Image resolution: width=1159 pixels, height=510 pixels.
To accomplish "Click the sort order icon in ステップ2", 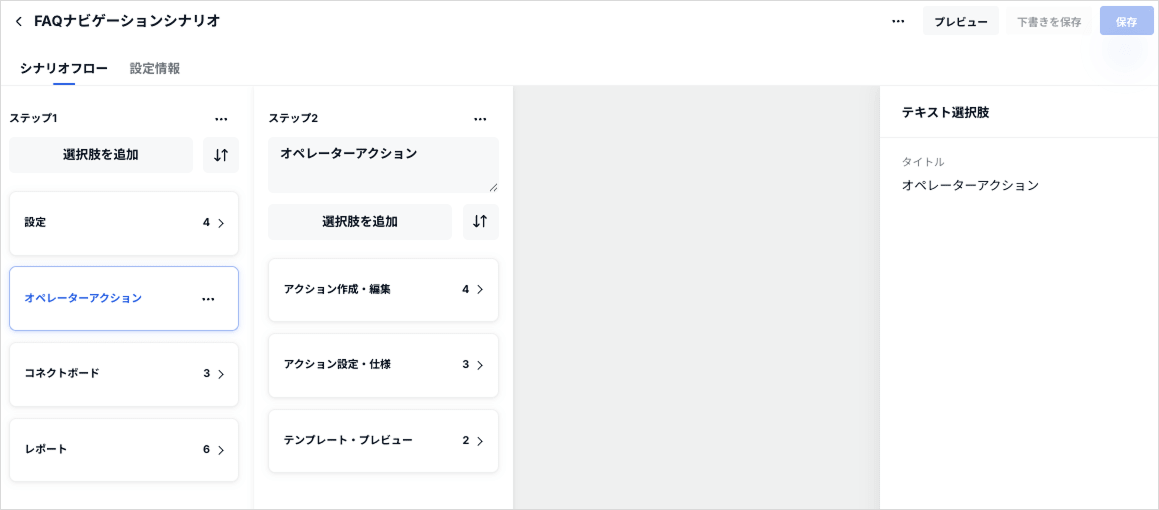I will pyautogui.click(x=480, y=222).
